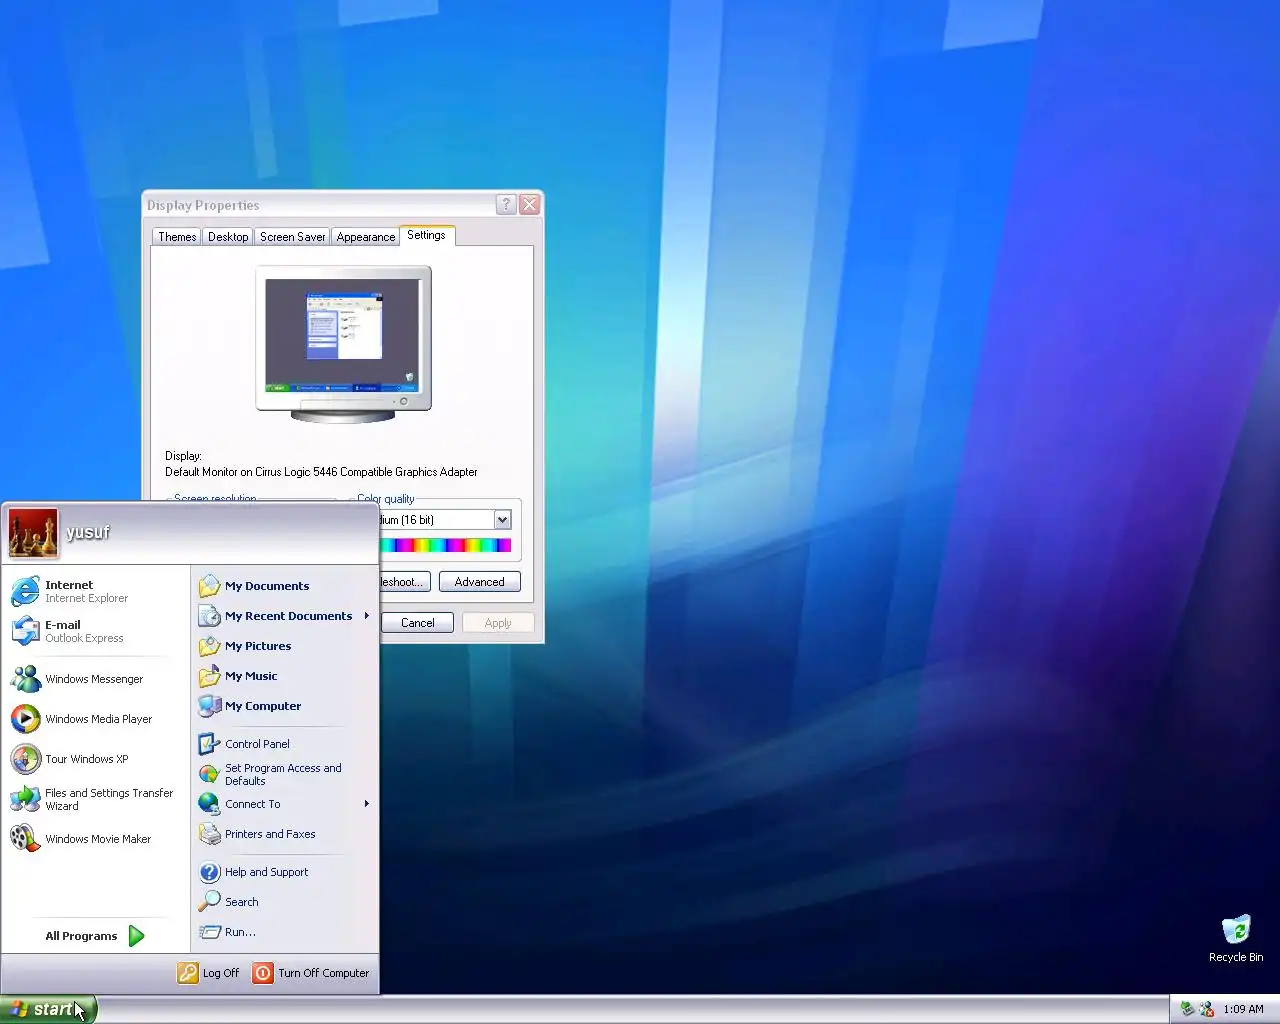
Task: Click Cancel in Display Properties
Action: [418, 623]
